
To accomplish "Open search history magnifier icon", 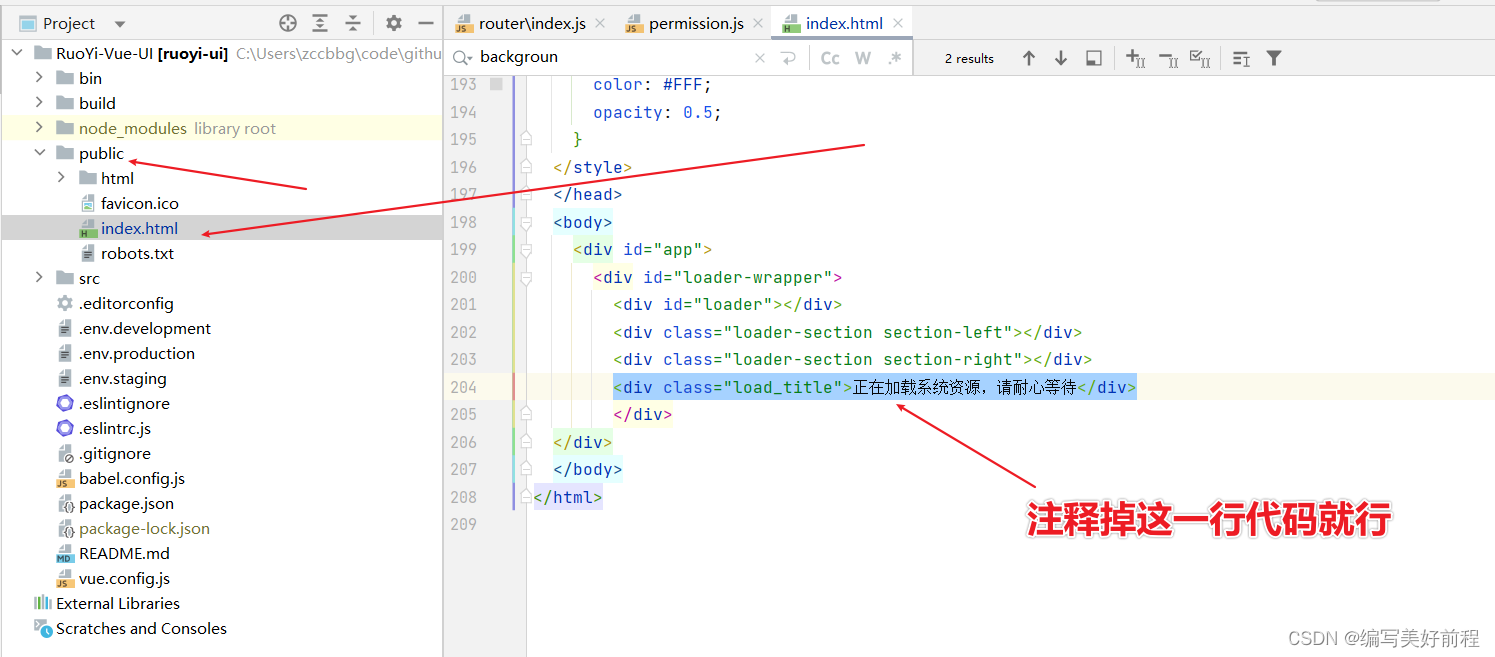I will click(462, 58).
